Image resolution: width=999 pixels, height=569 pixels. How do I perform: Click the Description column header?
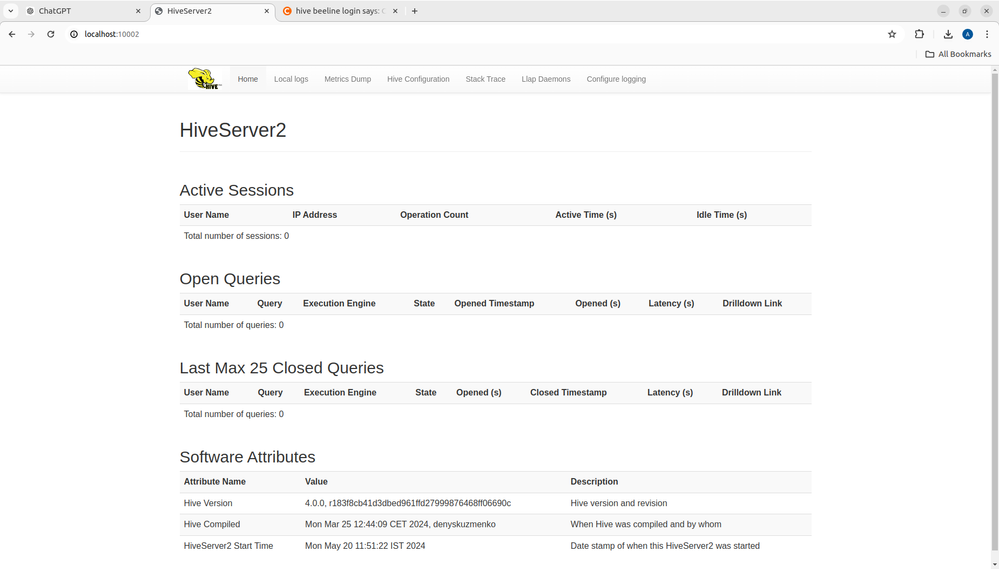pyautogui.click(x=594, y=482)
